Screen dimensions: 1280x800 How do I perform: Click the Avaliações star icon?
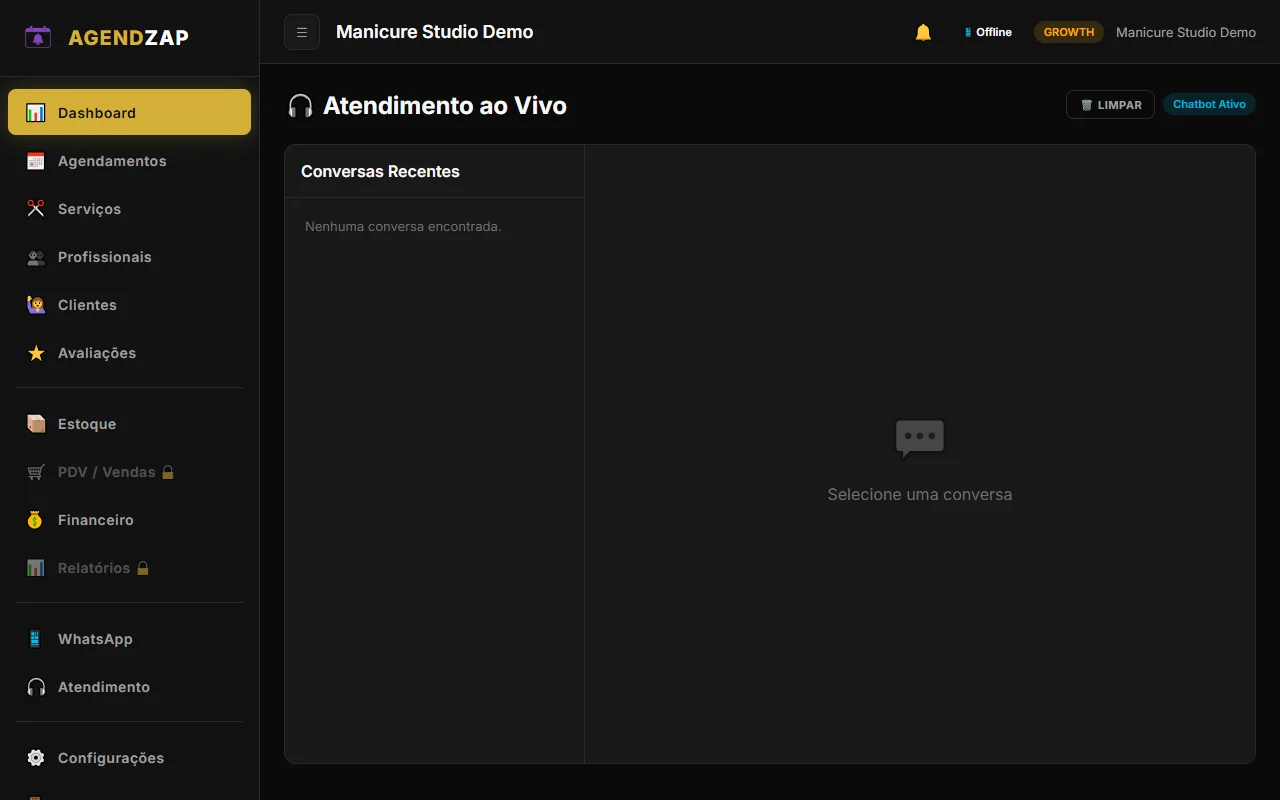tap(36, 353)
